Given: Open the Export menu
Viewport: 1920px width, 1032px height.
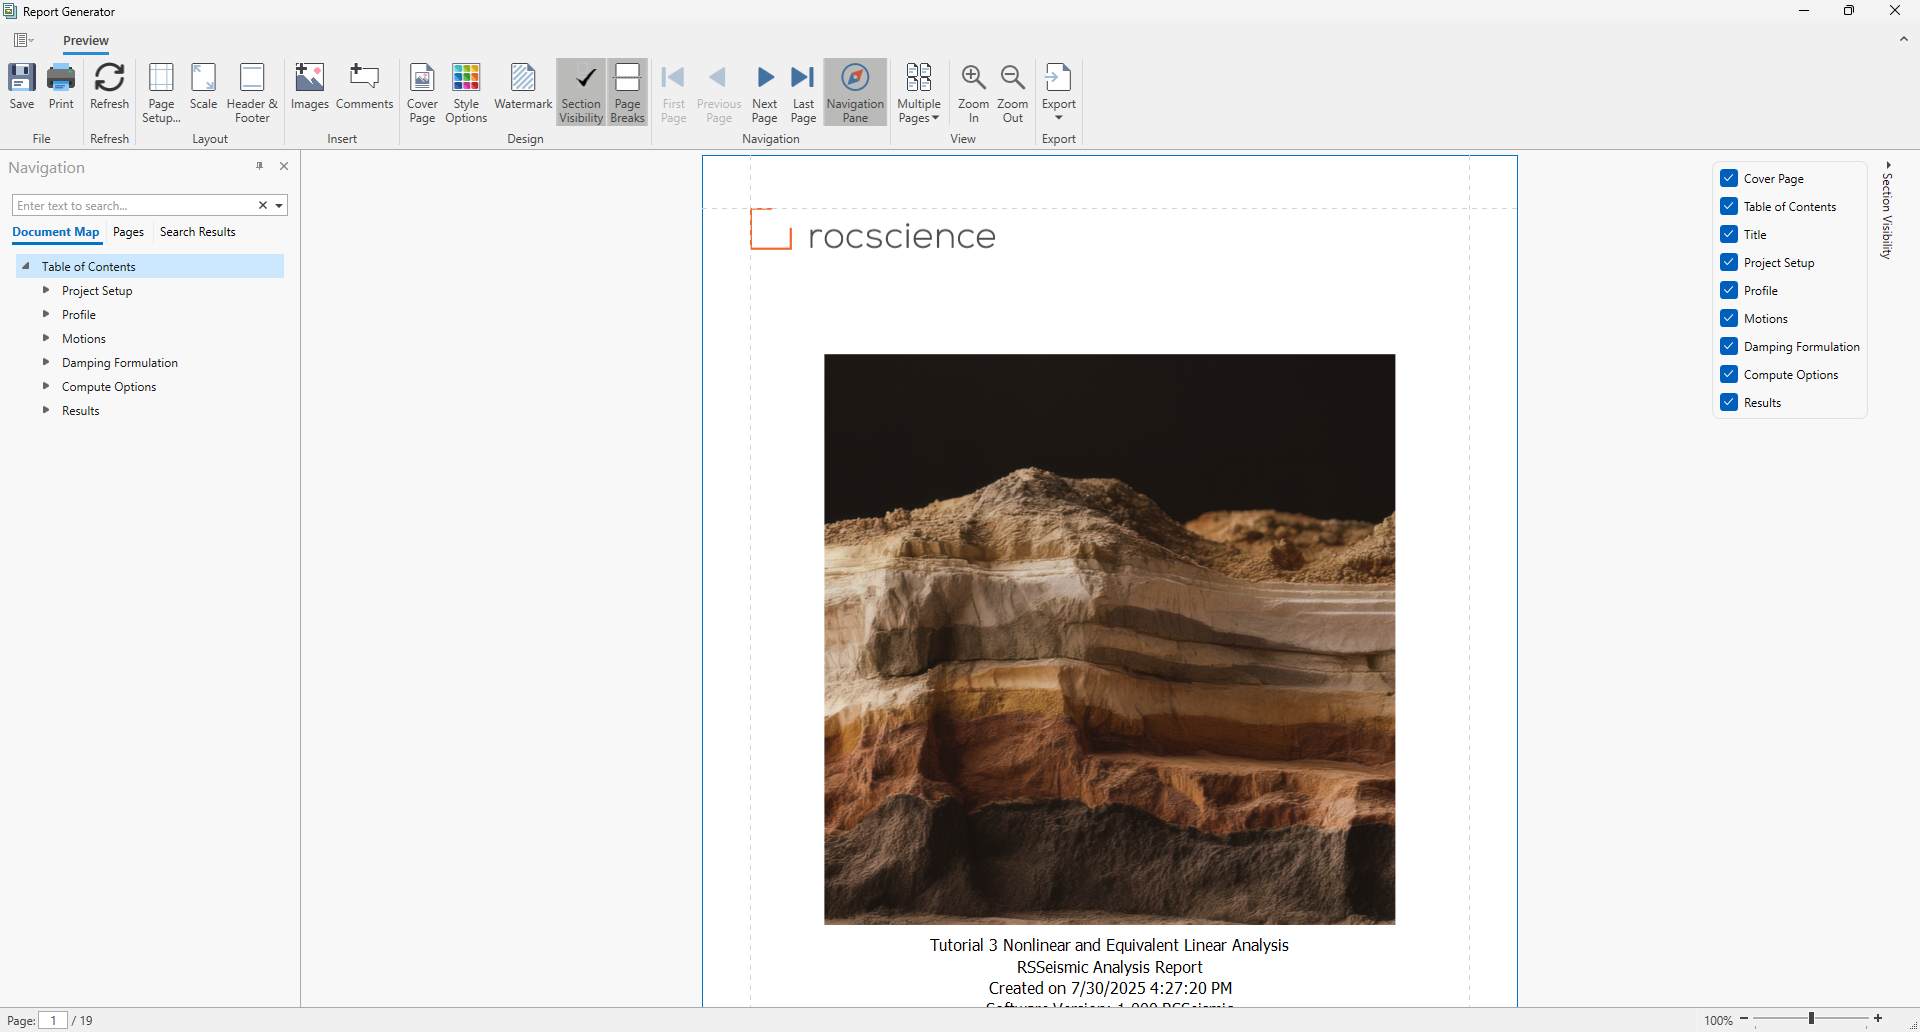Looking at the screenshot, I should click(1059, 93).
